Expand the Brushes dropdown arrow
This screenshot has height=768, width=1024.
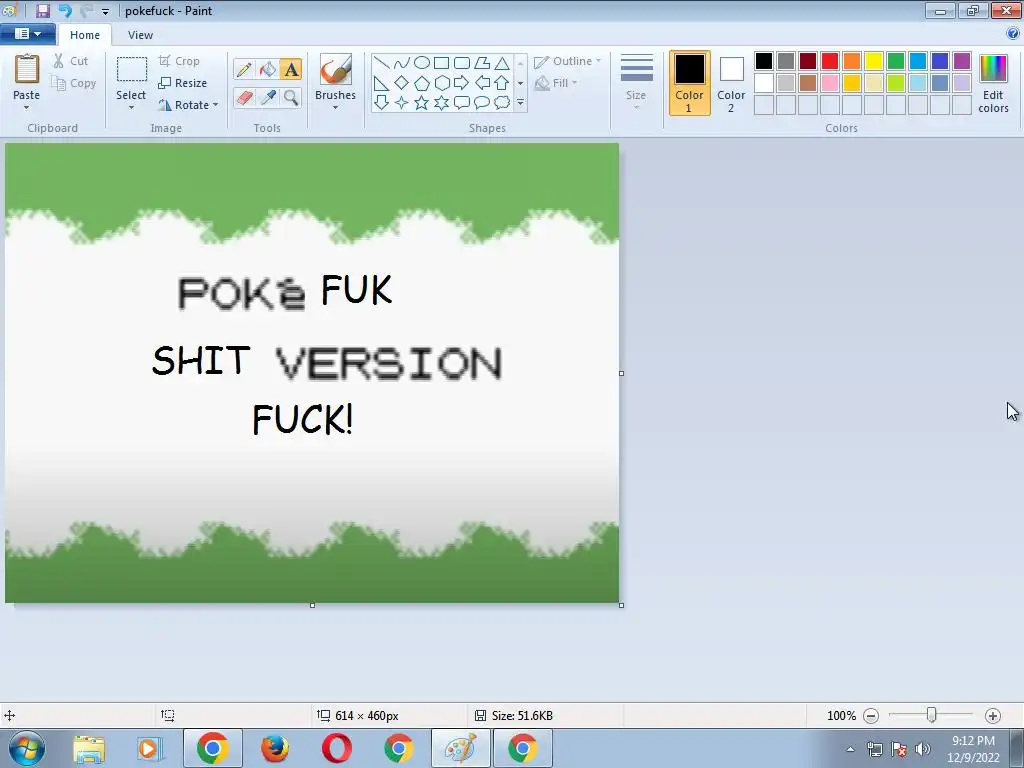(x=336, y=108)
